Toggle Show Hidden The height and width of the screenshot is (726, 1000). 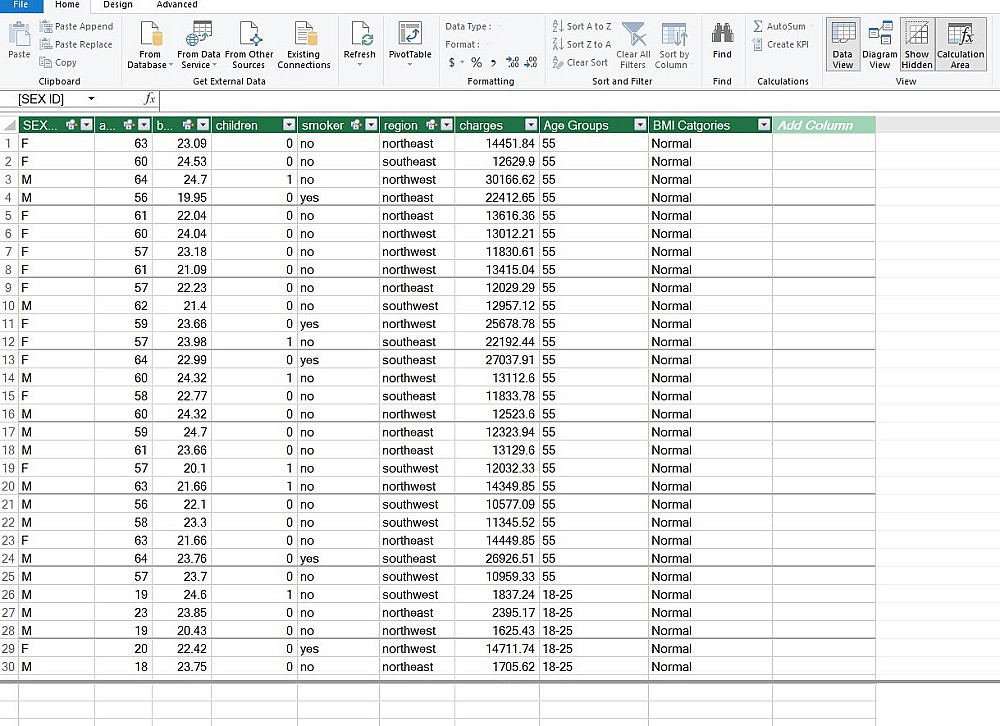pos(917,45)
